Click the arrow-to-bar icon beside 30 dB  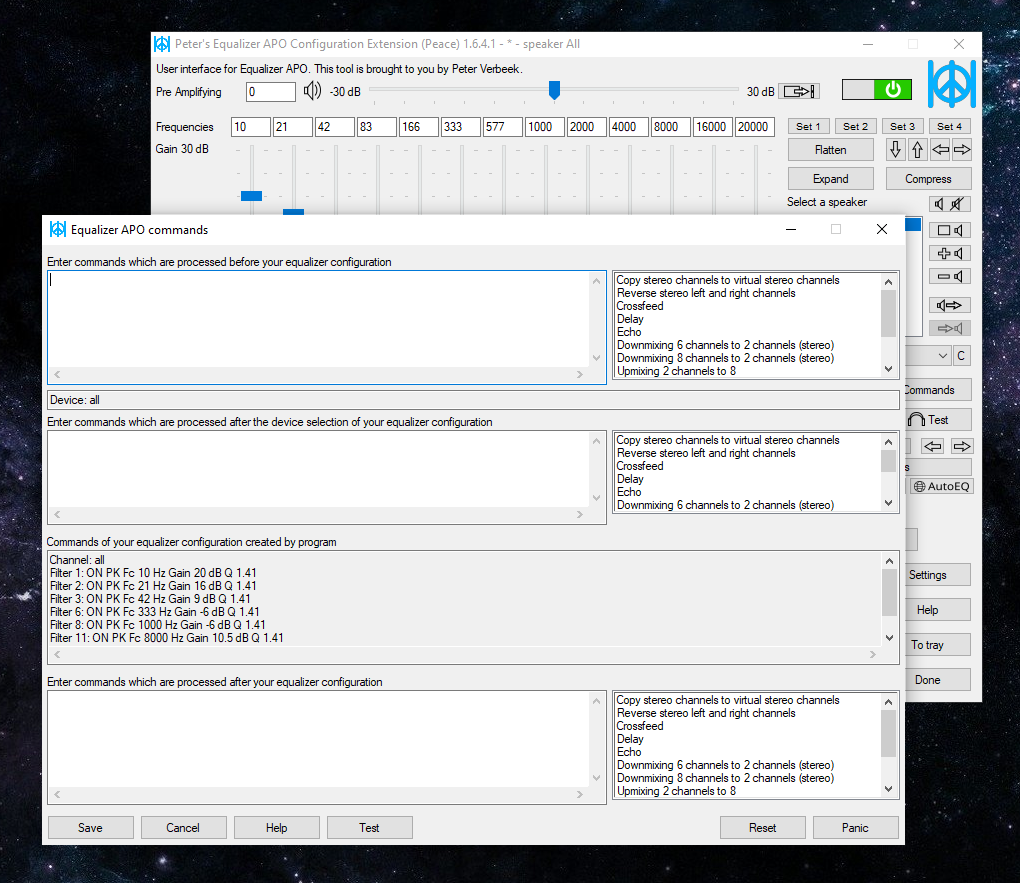click(x=799, y=91)
